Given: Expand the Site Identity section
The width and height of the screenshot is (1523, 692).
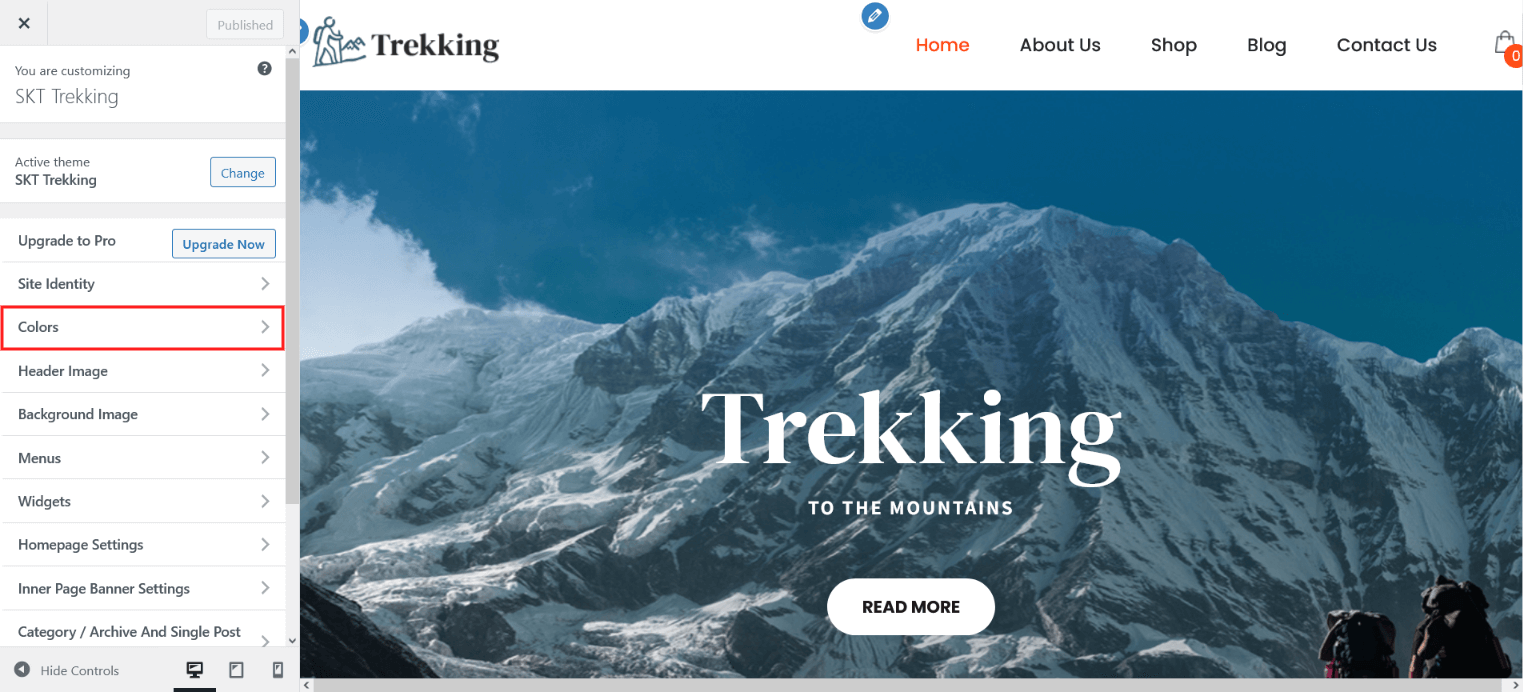Looking at the screenshot, I should click(x=143, y=284).
